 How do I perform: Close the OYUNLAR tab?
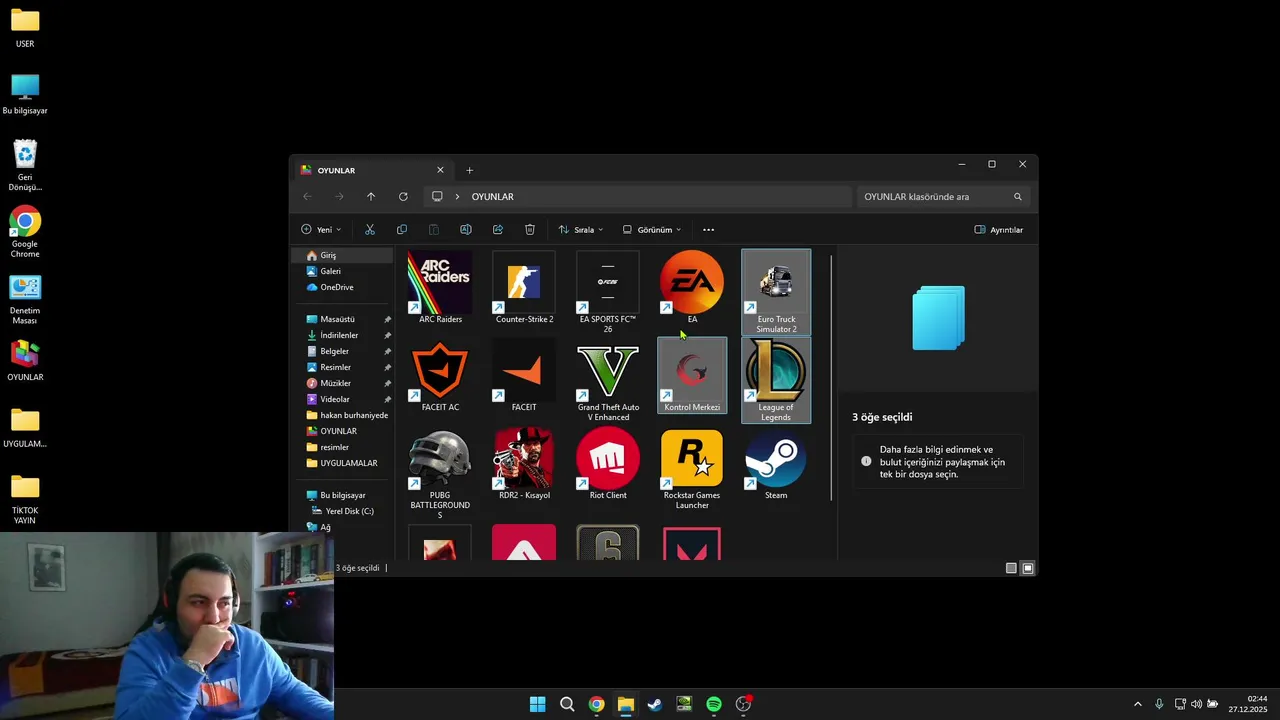pyautogui.click(x=440, y=170)
